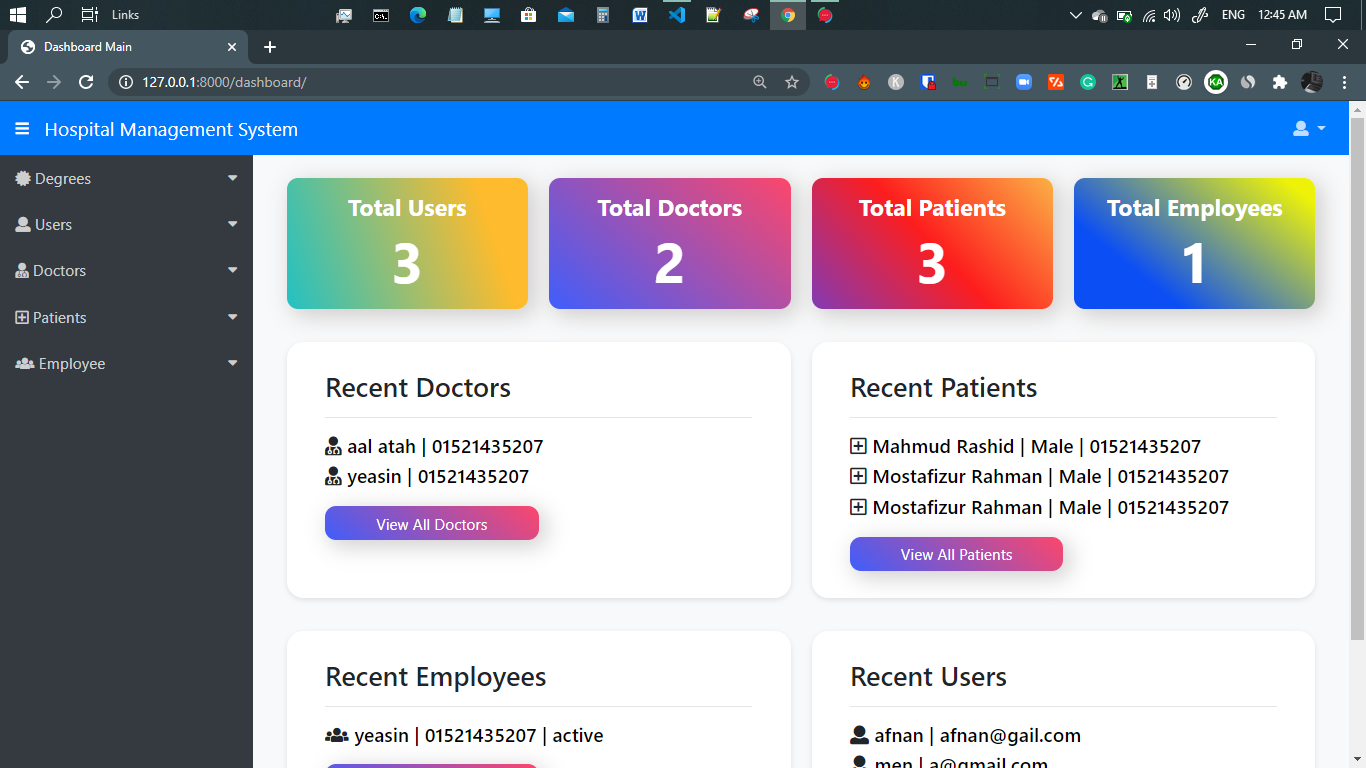The width and height of the screenshot is (1366, 768).
Task: Open the Chrome profile avatar
Action: click(1312, 82)
